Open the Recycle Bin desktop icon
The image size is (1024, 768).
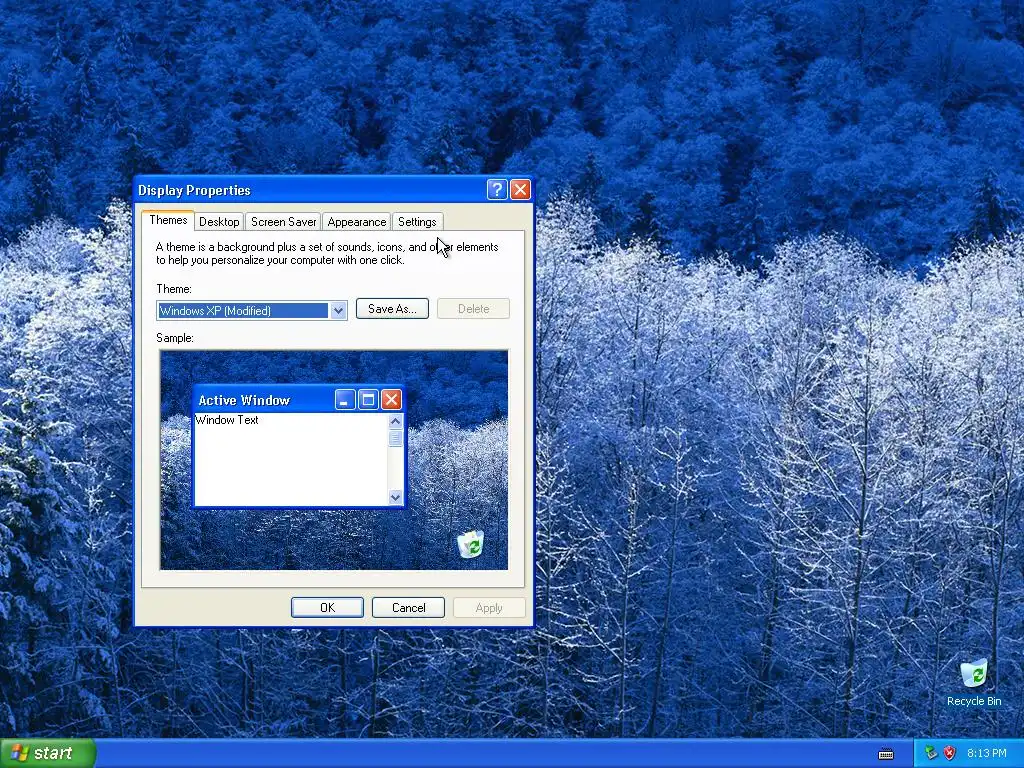[x=974, y=682]
